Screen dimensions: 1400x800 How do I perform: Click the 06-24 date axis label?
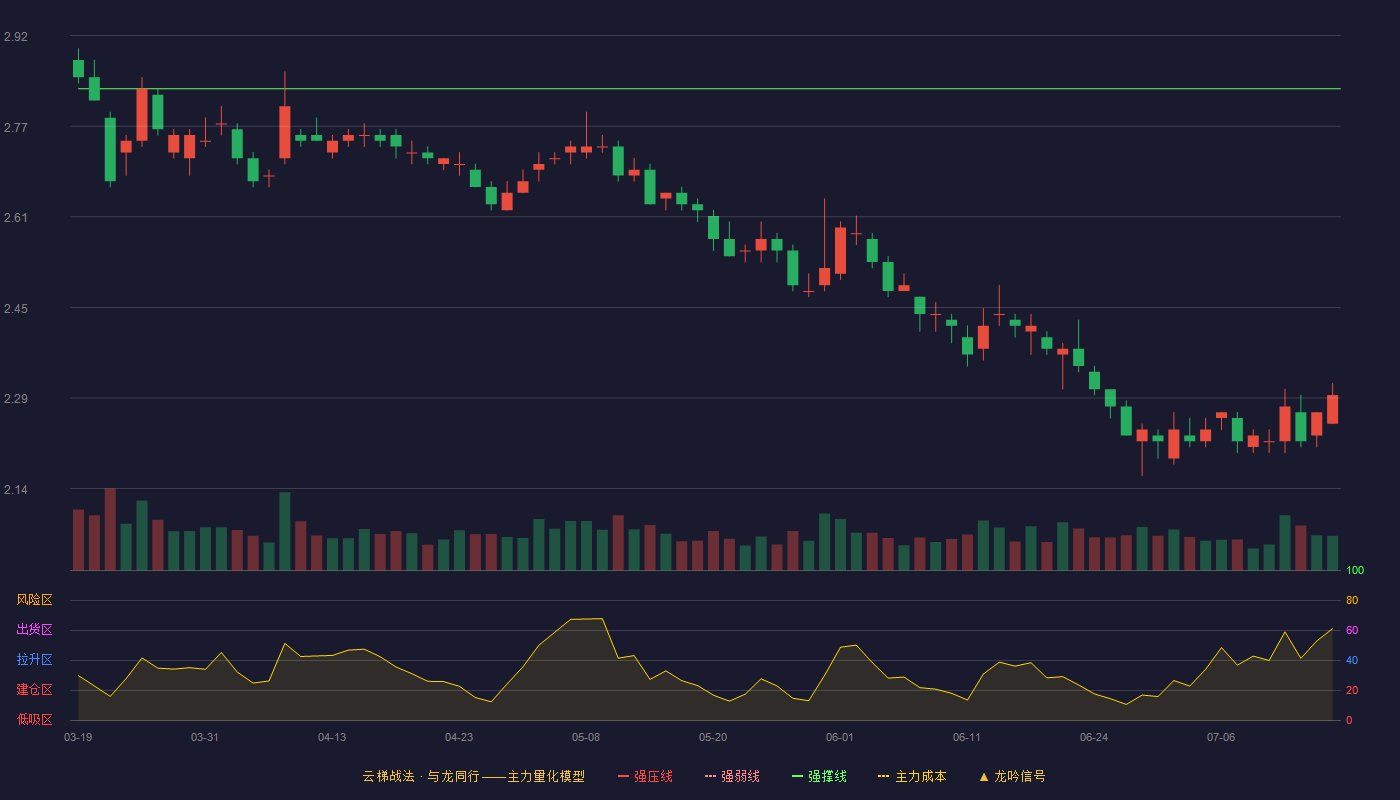pos(1094,737)
